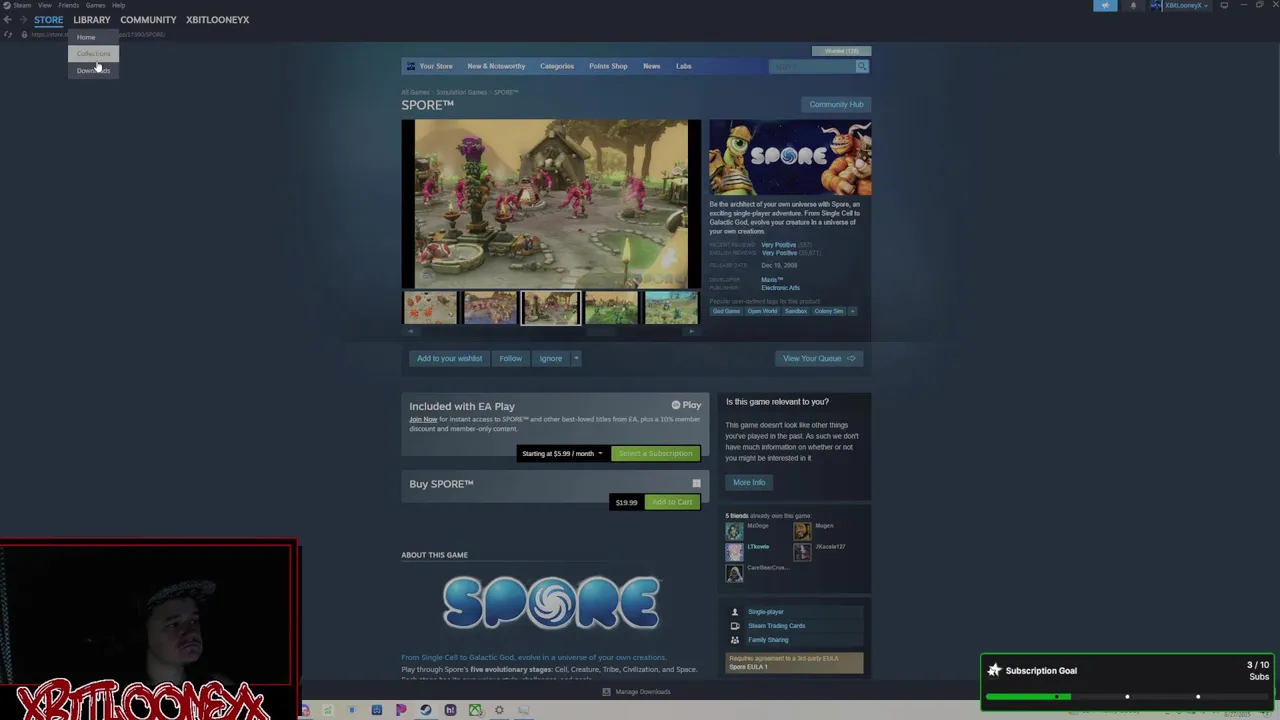Open the Categories store menu
Viewport: 1280px width, 720px height.
(x=557, y=66)
